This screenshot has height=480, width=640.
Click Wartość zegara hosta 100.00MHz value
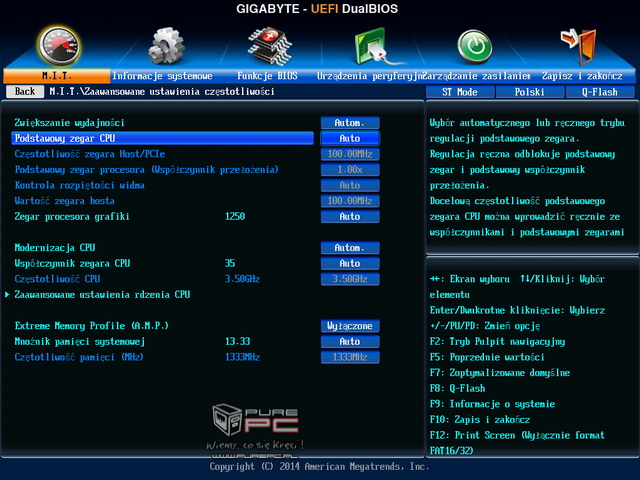pos(350,201)
